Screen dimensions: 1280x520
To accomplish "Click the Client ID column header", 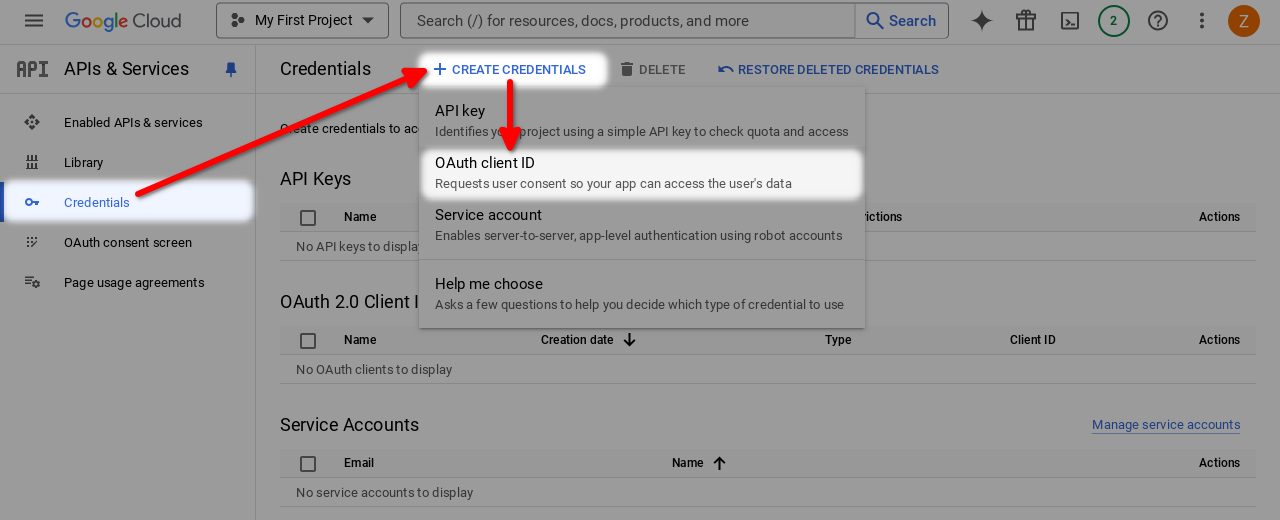I will 1033,340.
